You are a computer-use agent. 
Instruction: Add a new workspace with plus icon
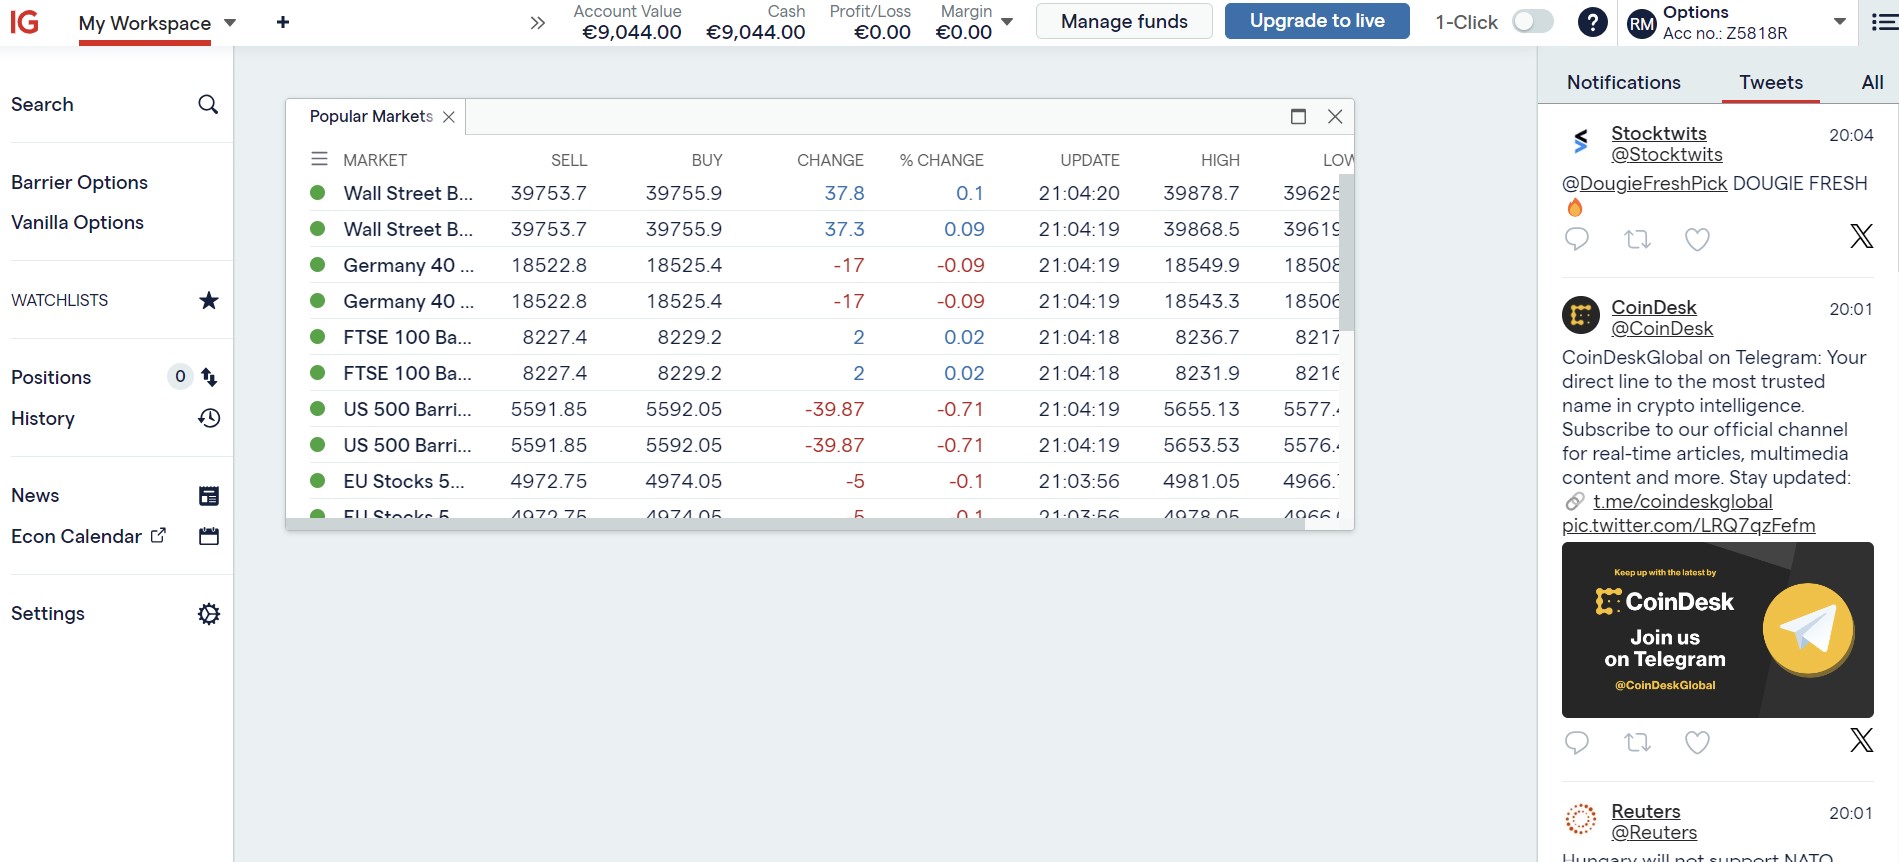tap(283, 22)
